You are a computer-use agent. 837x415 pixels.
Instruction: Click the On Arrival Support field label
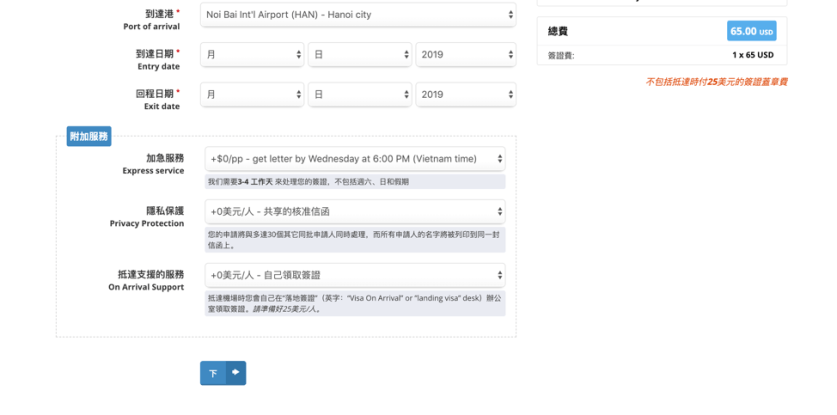[x=146, y=280]
